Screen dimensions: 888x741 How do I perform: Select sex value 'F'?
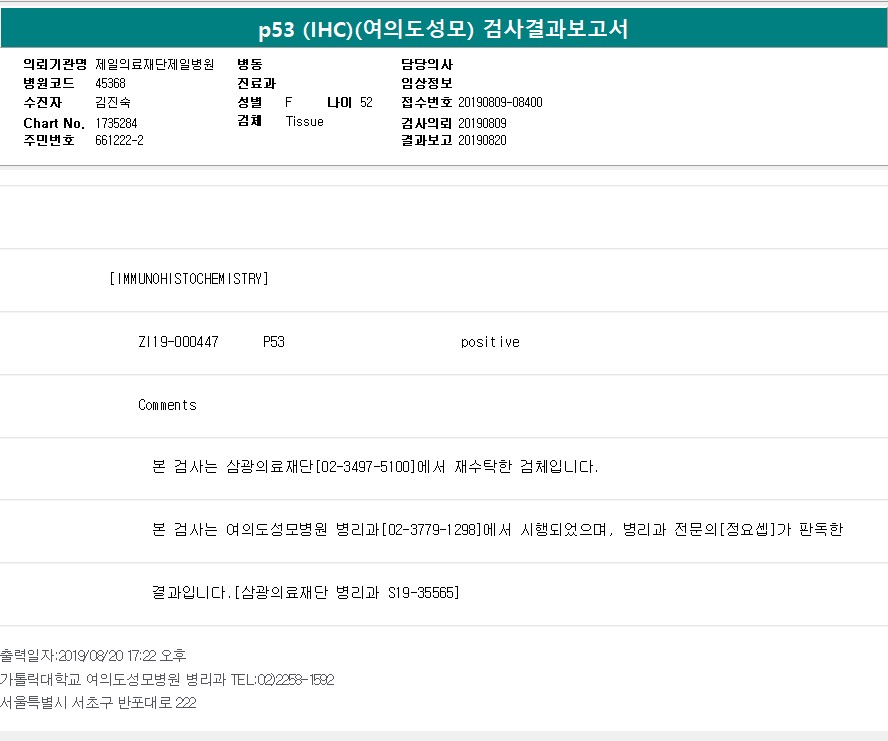tap(288, 103)
